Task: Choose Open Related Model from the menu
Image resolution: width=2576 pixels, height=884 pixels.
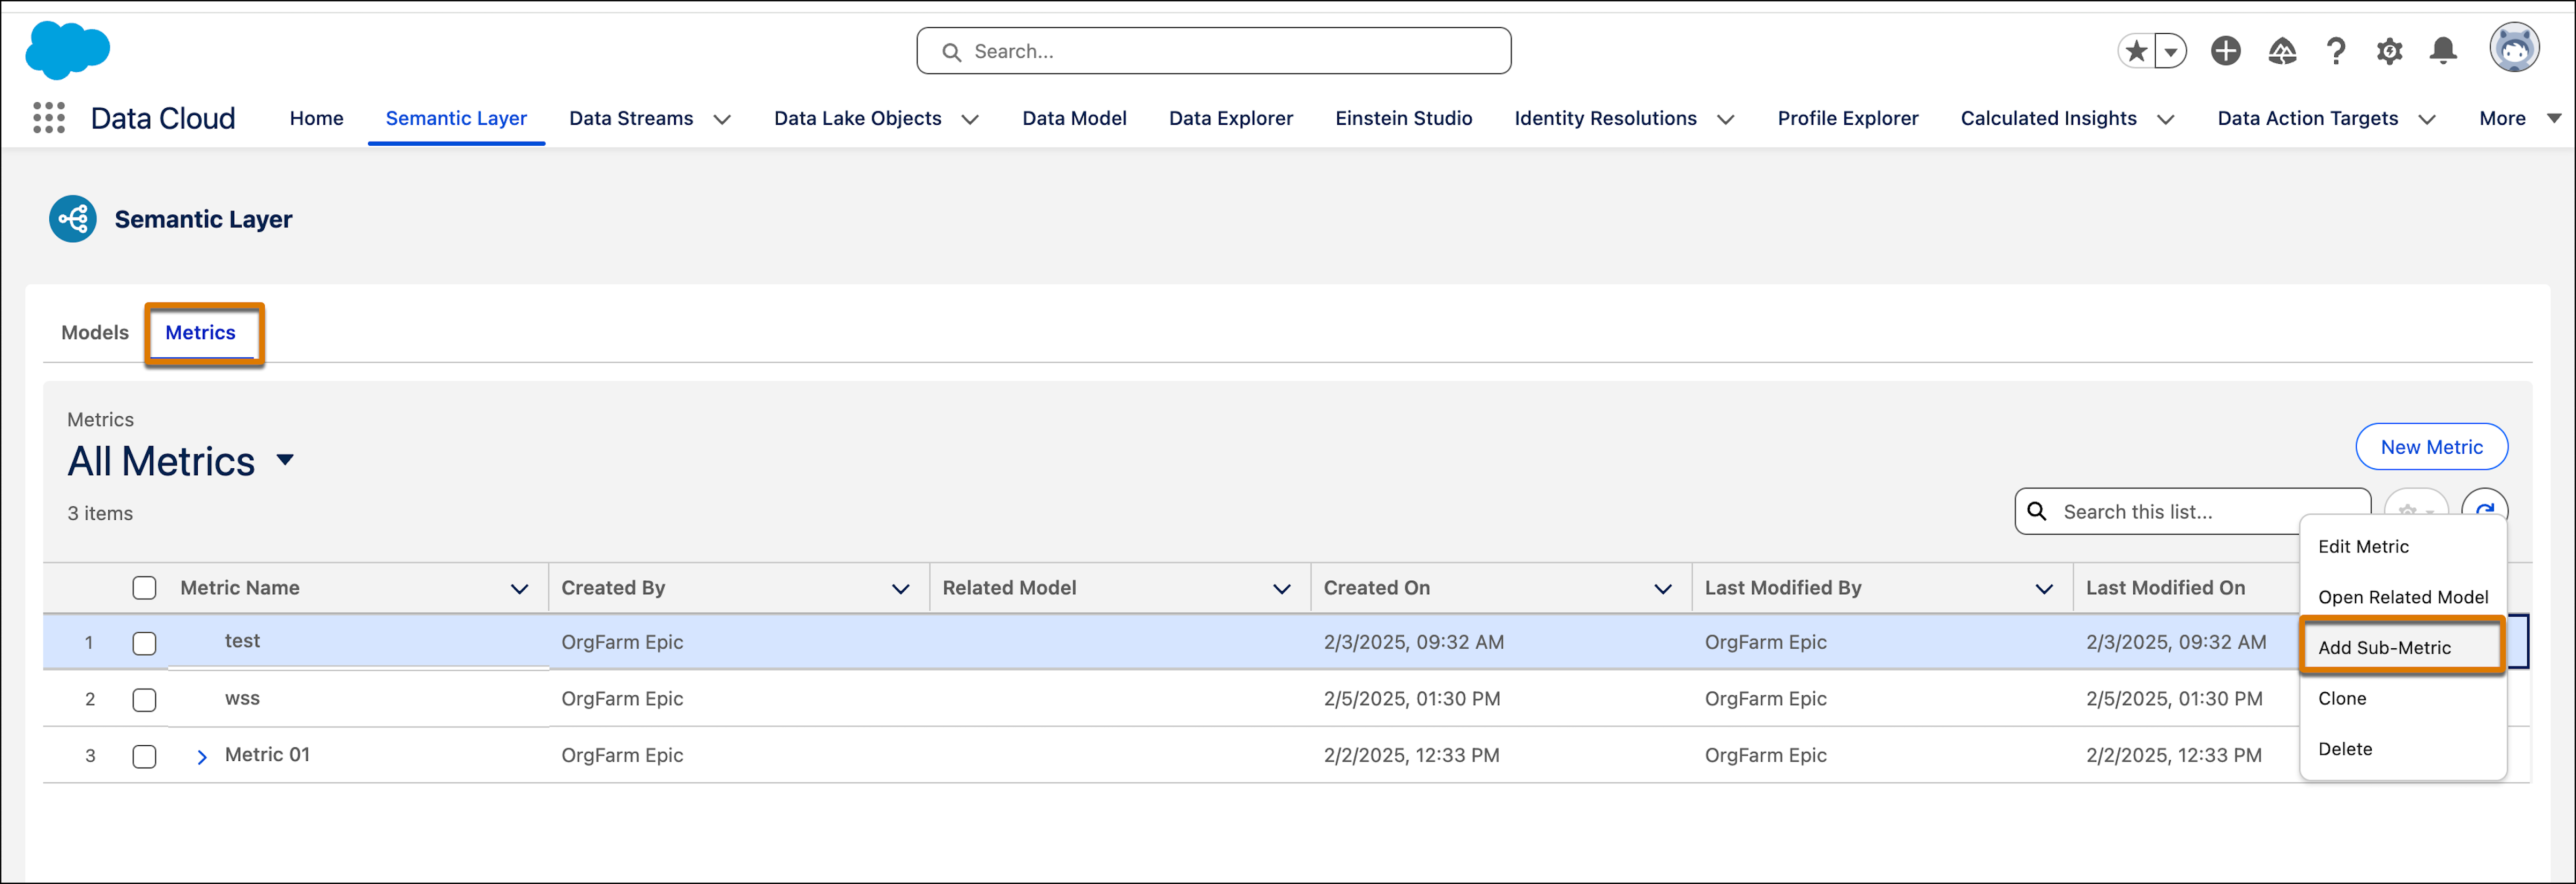Action: pyautogui.click(x=2402, y=597)
